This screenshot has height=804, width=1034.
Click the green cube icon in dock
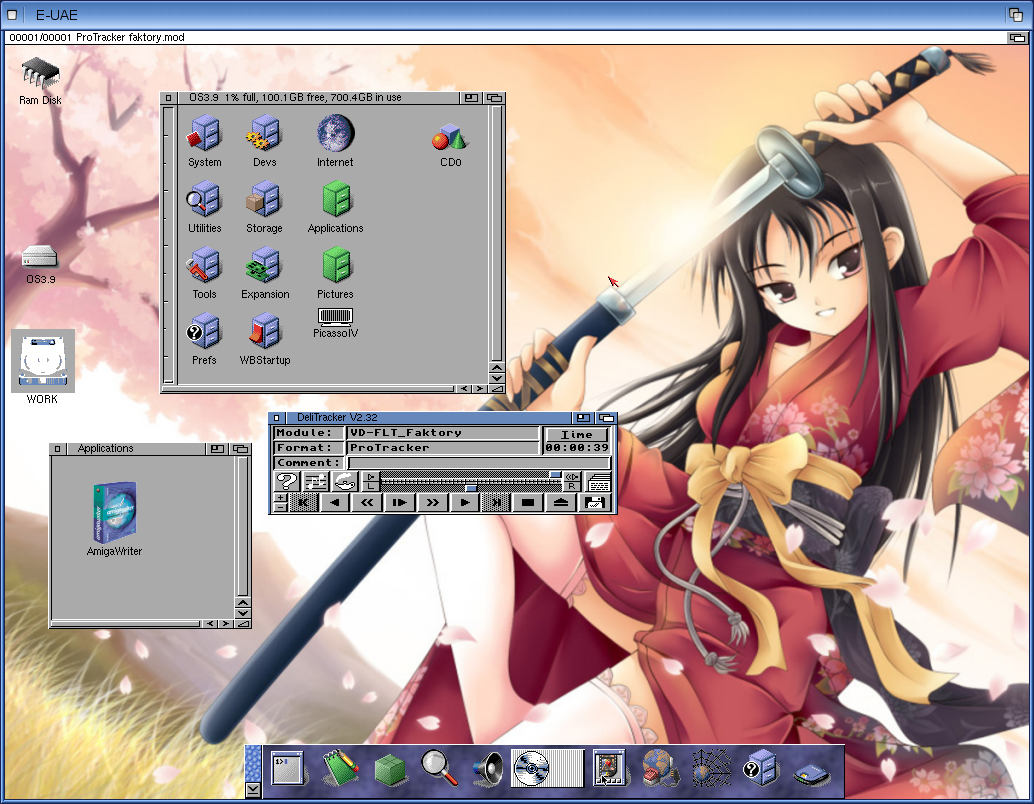(390, 770)
